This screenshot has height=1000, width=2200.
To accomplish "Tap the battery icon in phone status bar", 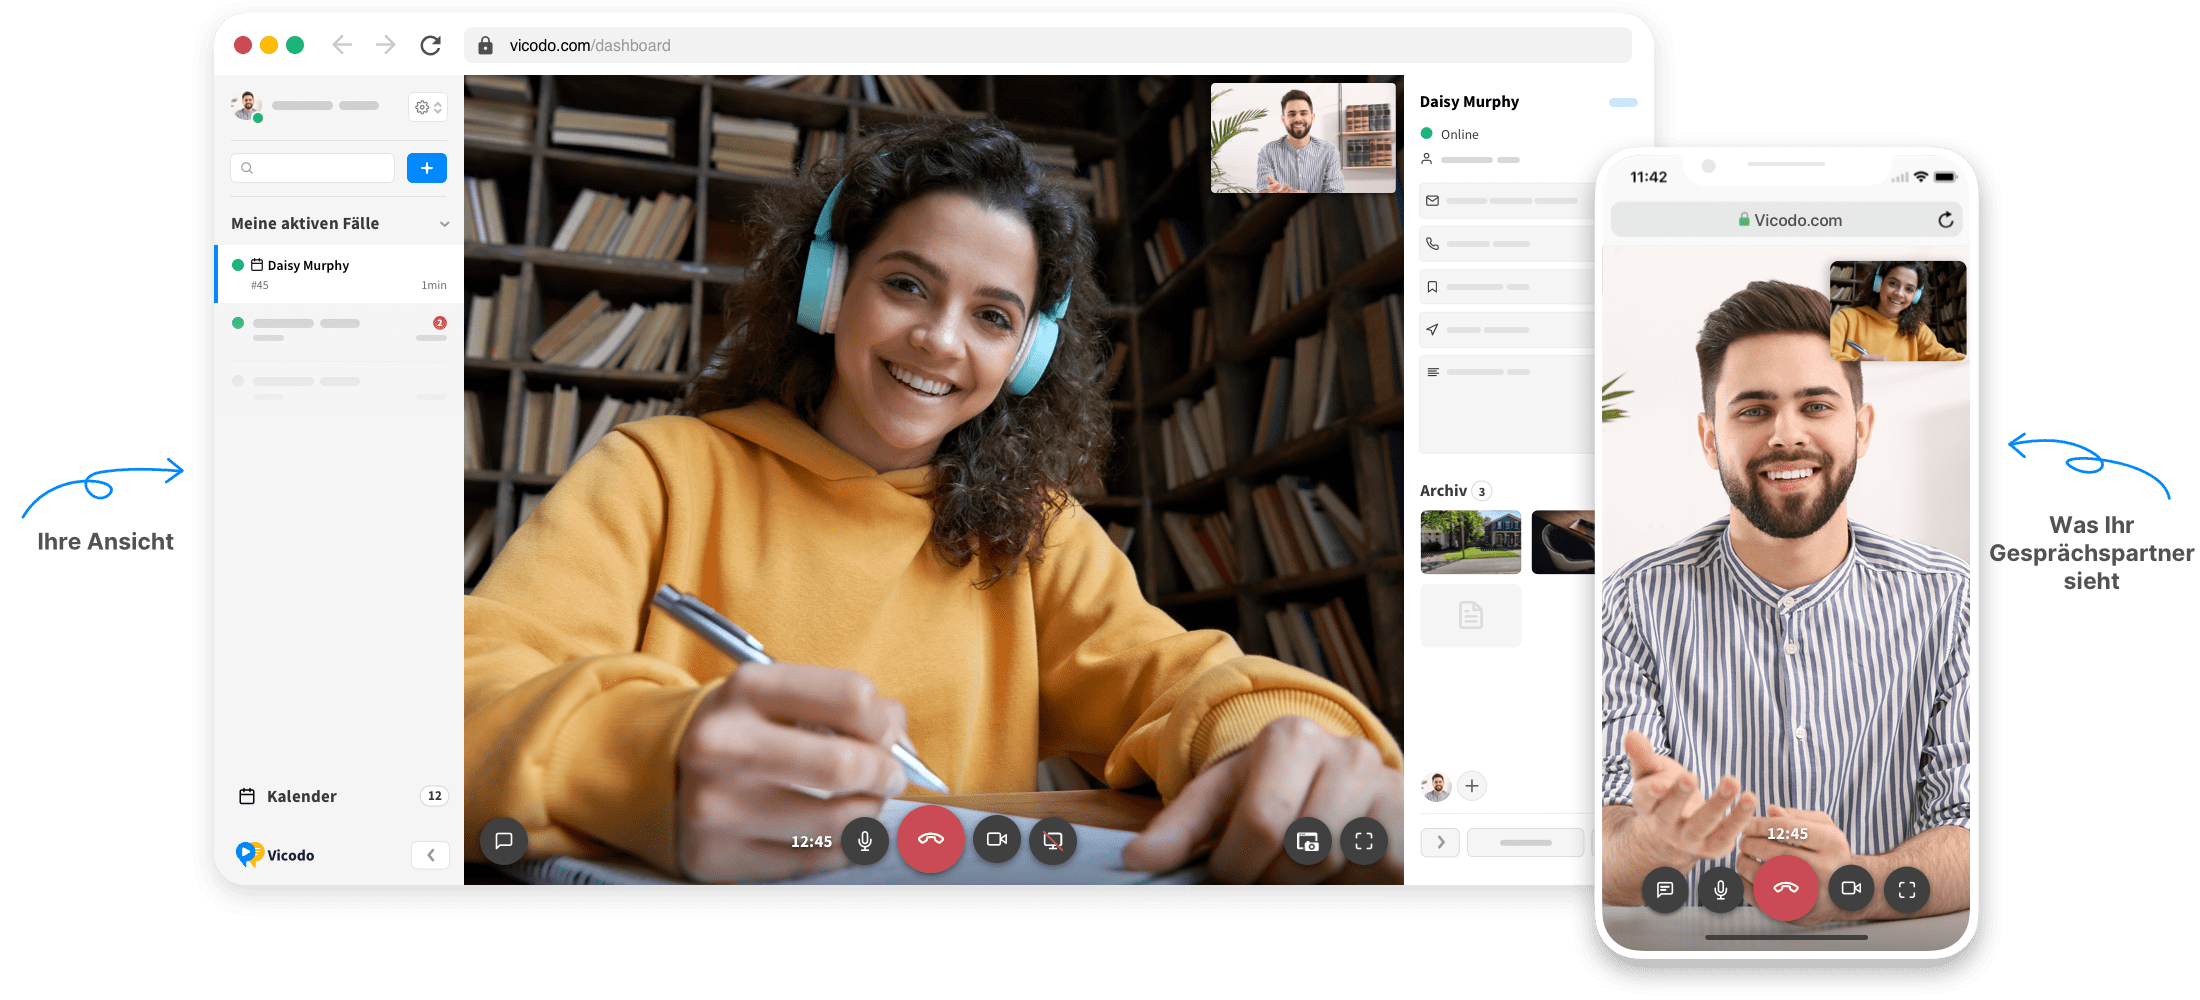I will pos(1945,177).
